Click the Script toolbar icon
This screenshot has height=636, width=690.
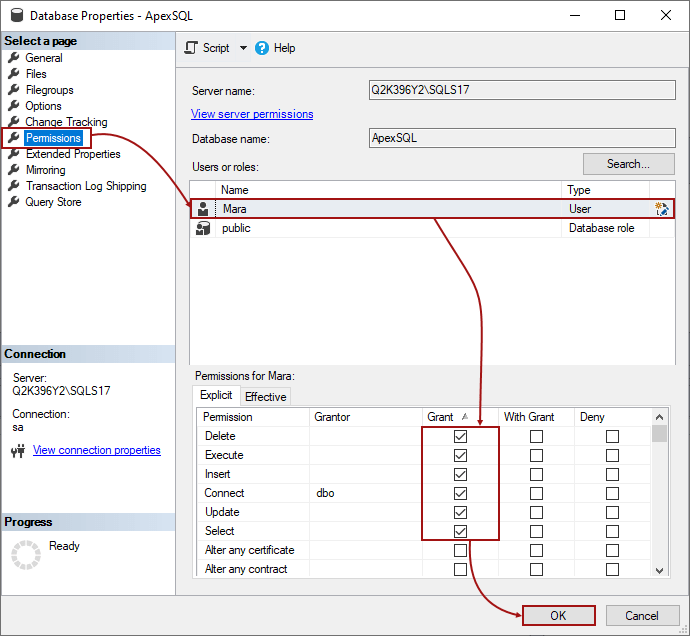click(191, 48)
